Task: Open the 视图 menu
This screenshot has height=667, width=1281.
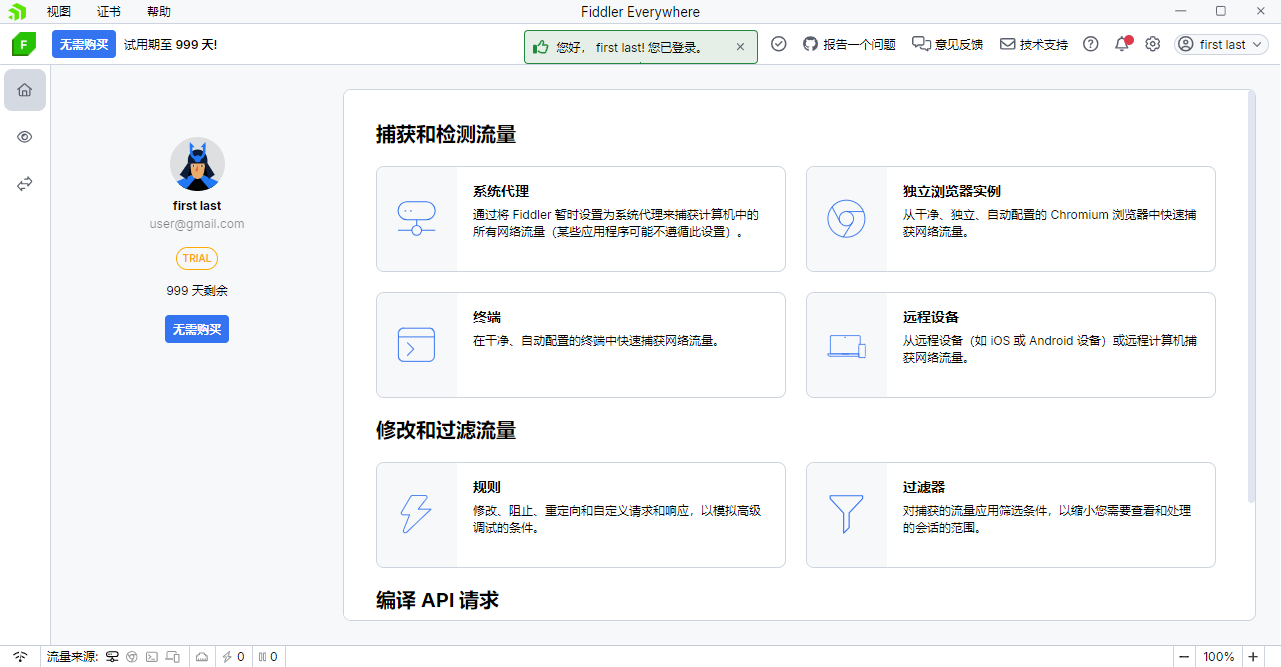Action: [59, 12]
